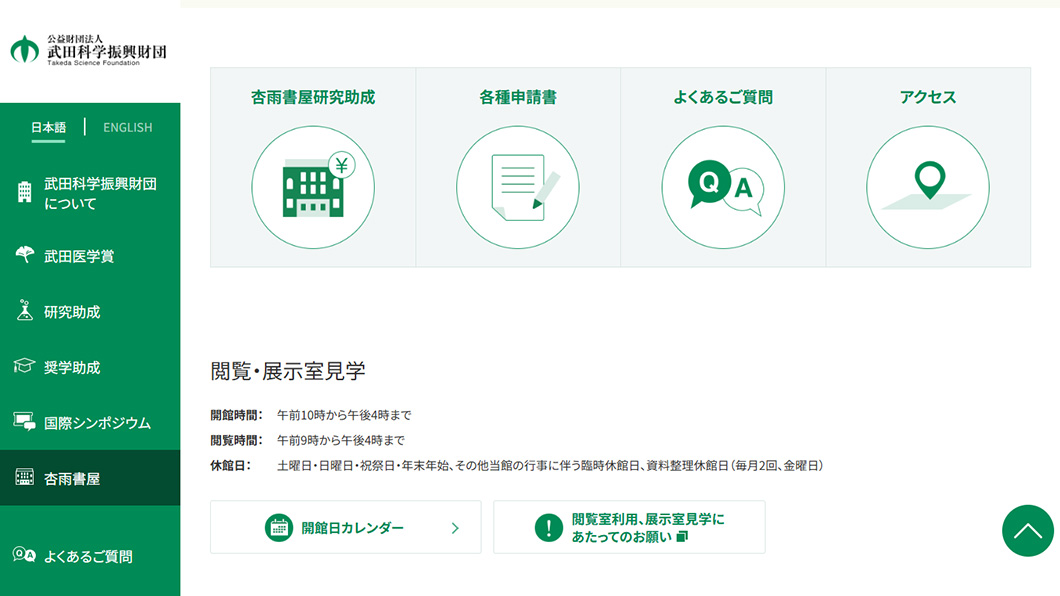Click the chevron arrow on the calendar button
The height and width of the screenshot is (596, 1060).
tap(455, 526)
